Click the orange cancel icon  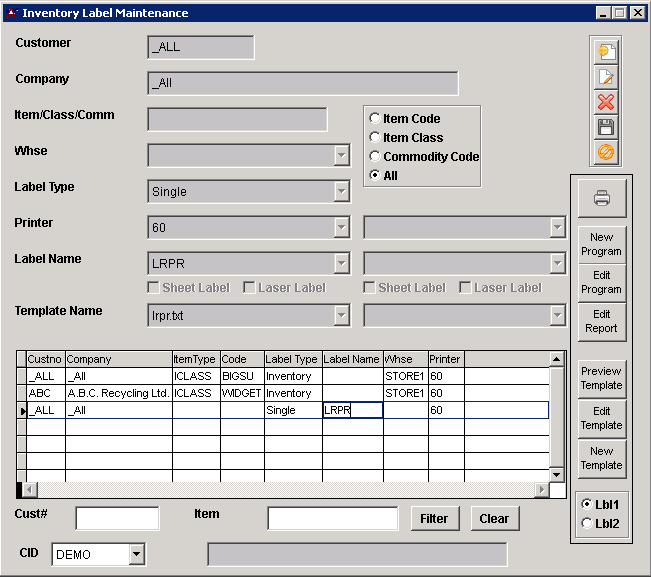click(606, 152)
